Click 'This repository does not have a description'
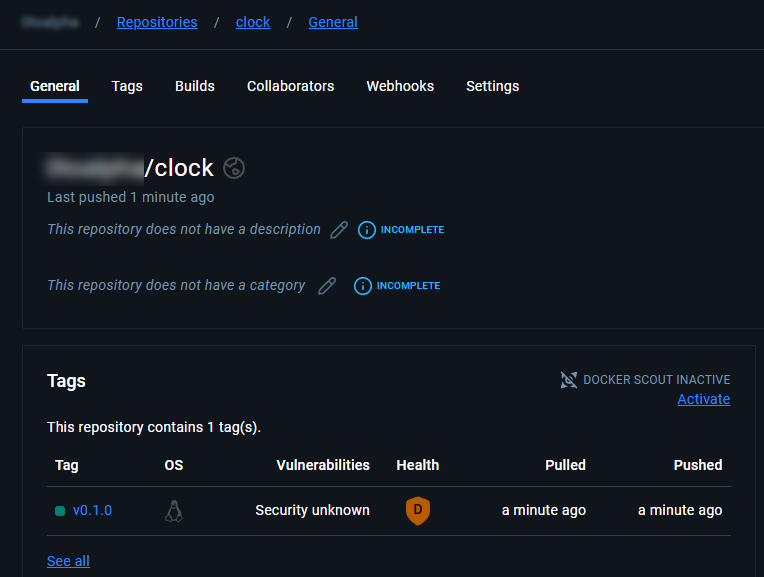Viewport: 764px width, 577px height. pyautogui.click(x=184, y=230)
